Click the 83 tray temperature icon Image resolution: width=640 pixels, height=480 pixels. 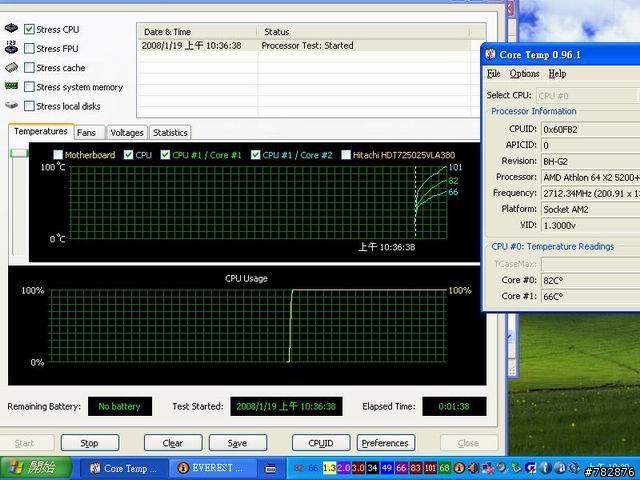[x=416, y=468]
